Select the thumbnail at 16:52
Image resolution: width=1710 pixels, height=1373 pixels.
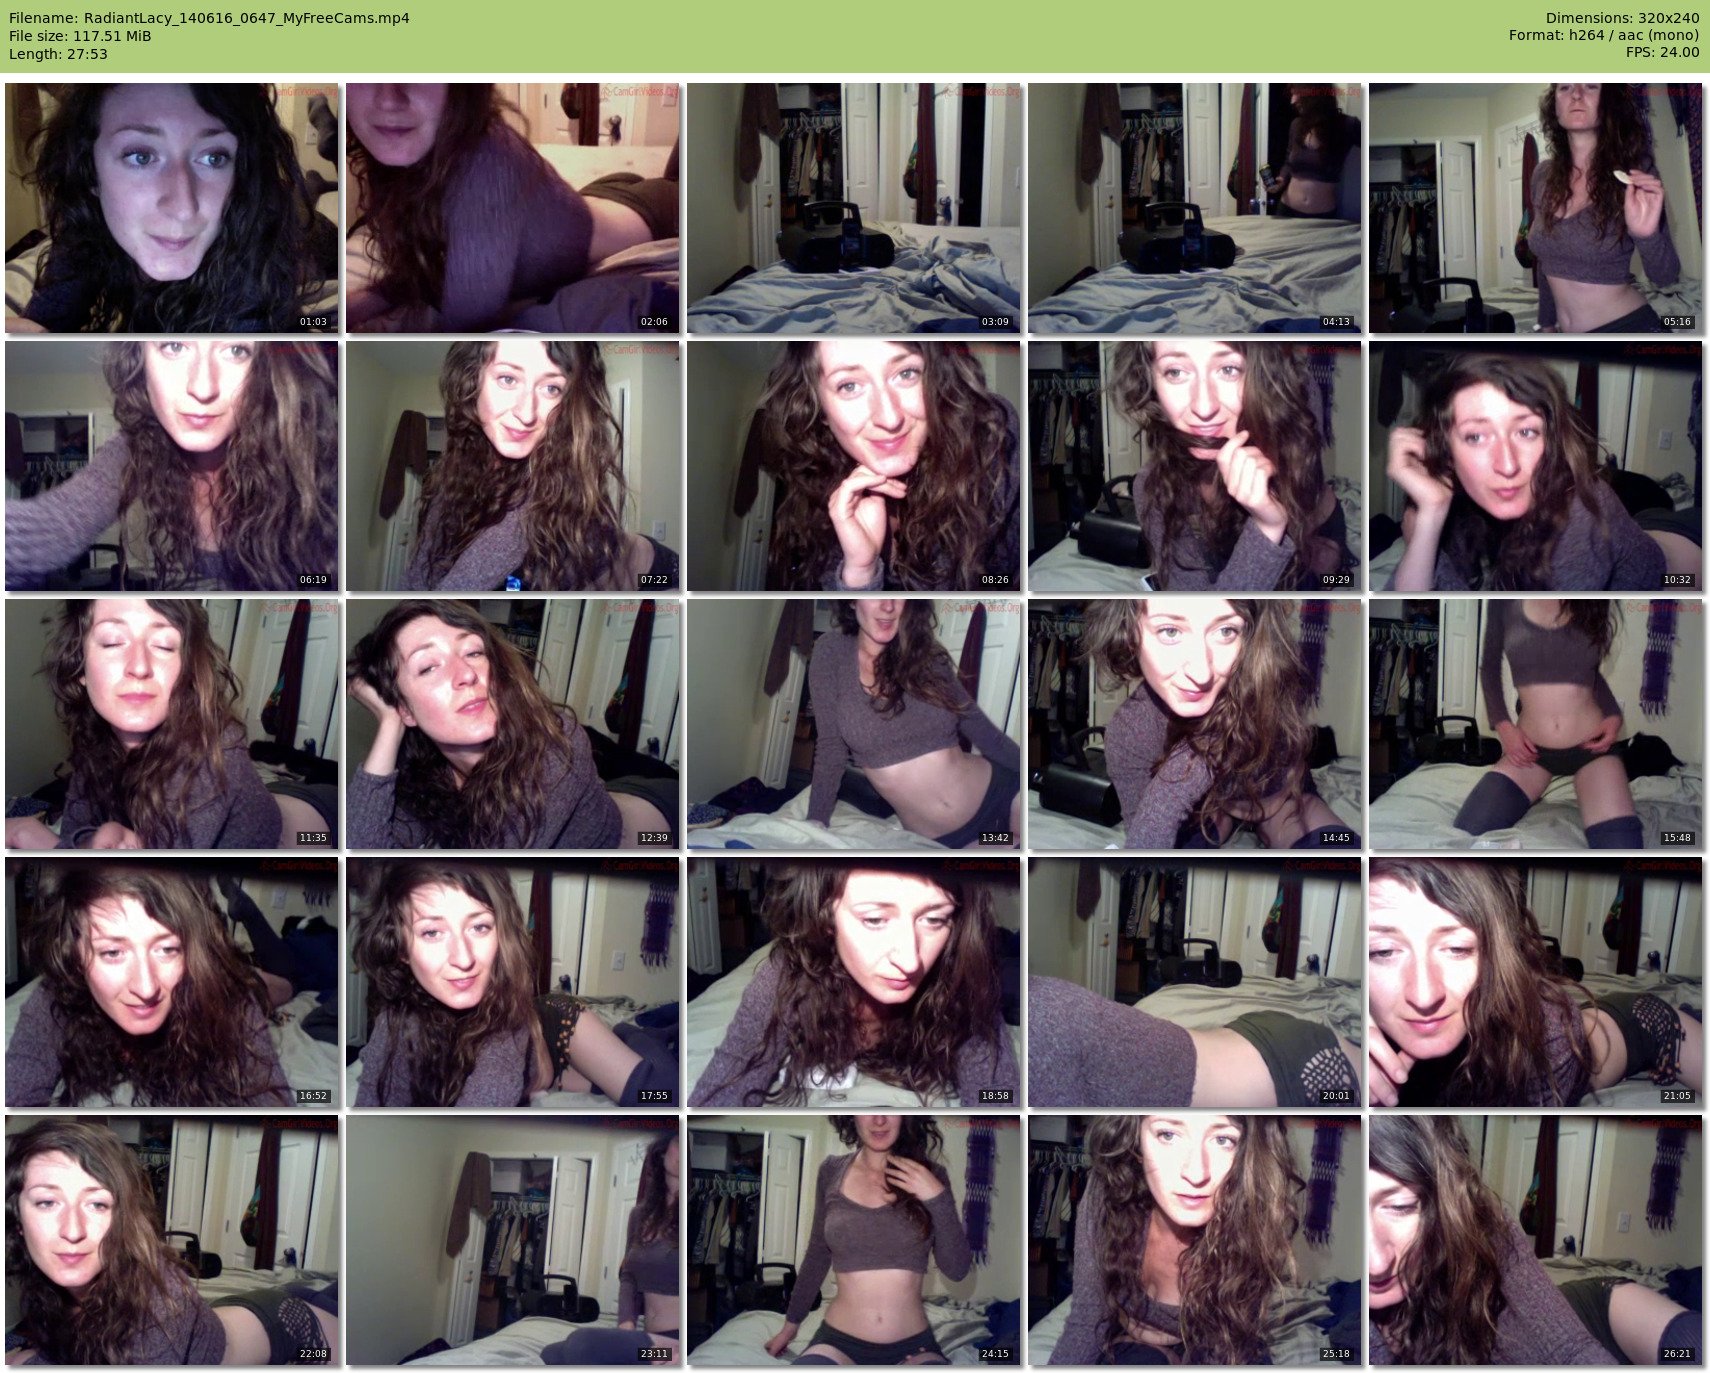pos(172,982)
